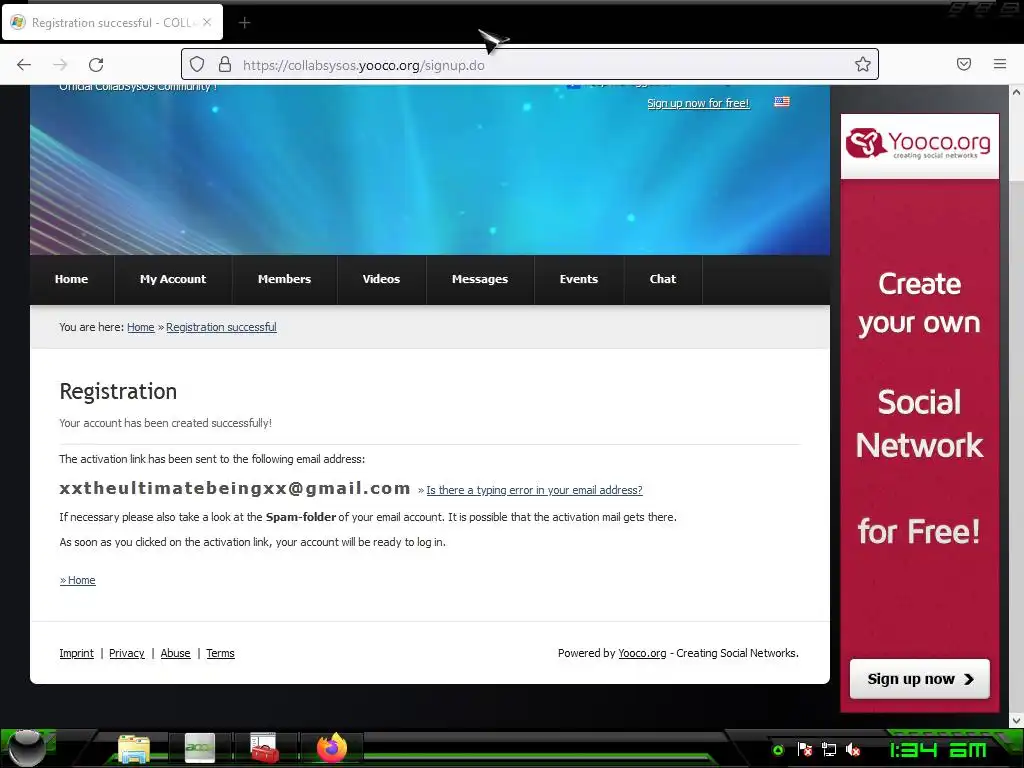
Task: Open the Home navigation menu item
Action: coord(72,280)
